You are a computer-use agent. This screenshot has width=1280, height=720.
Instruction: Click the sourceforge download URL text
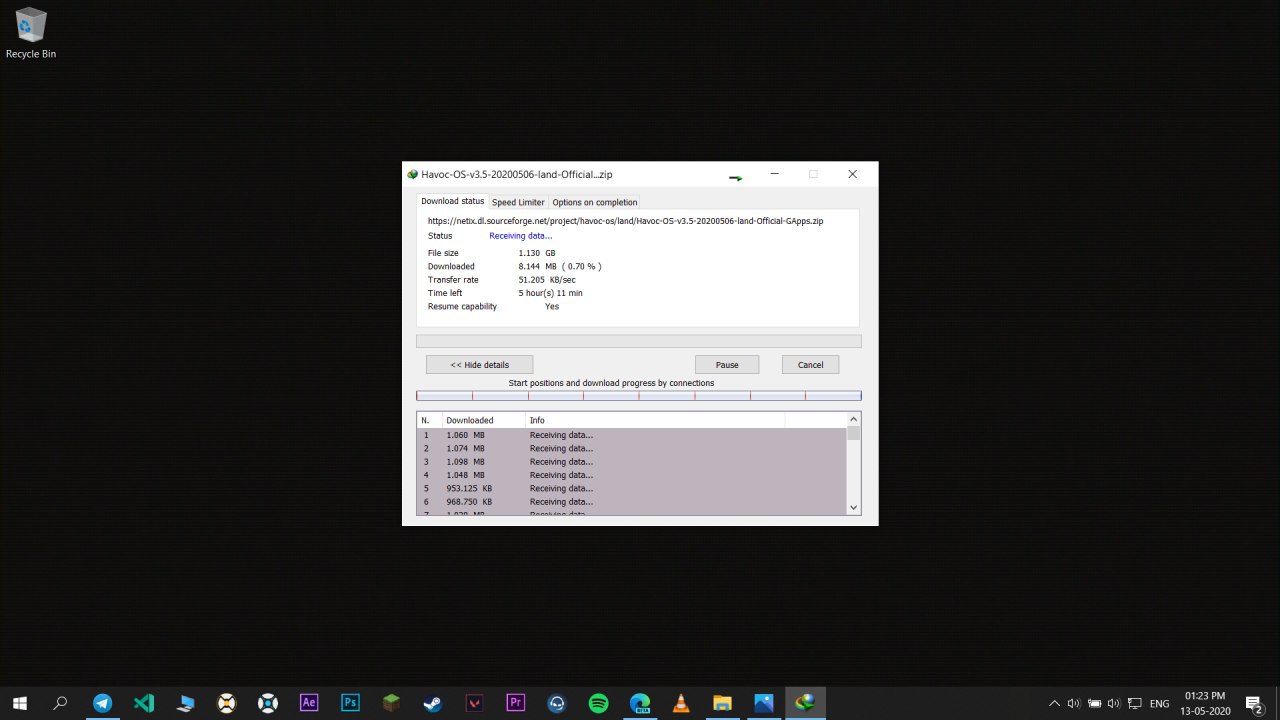[x=625, y=221]
